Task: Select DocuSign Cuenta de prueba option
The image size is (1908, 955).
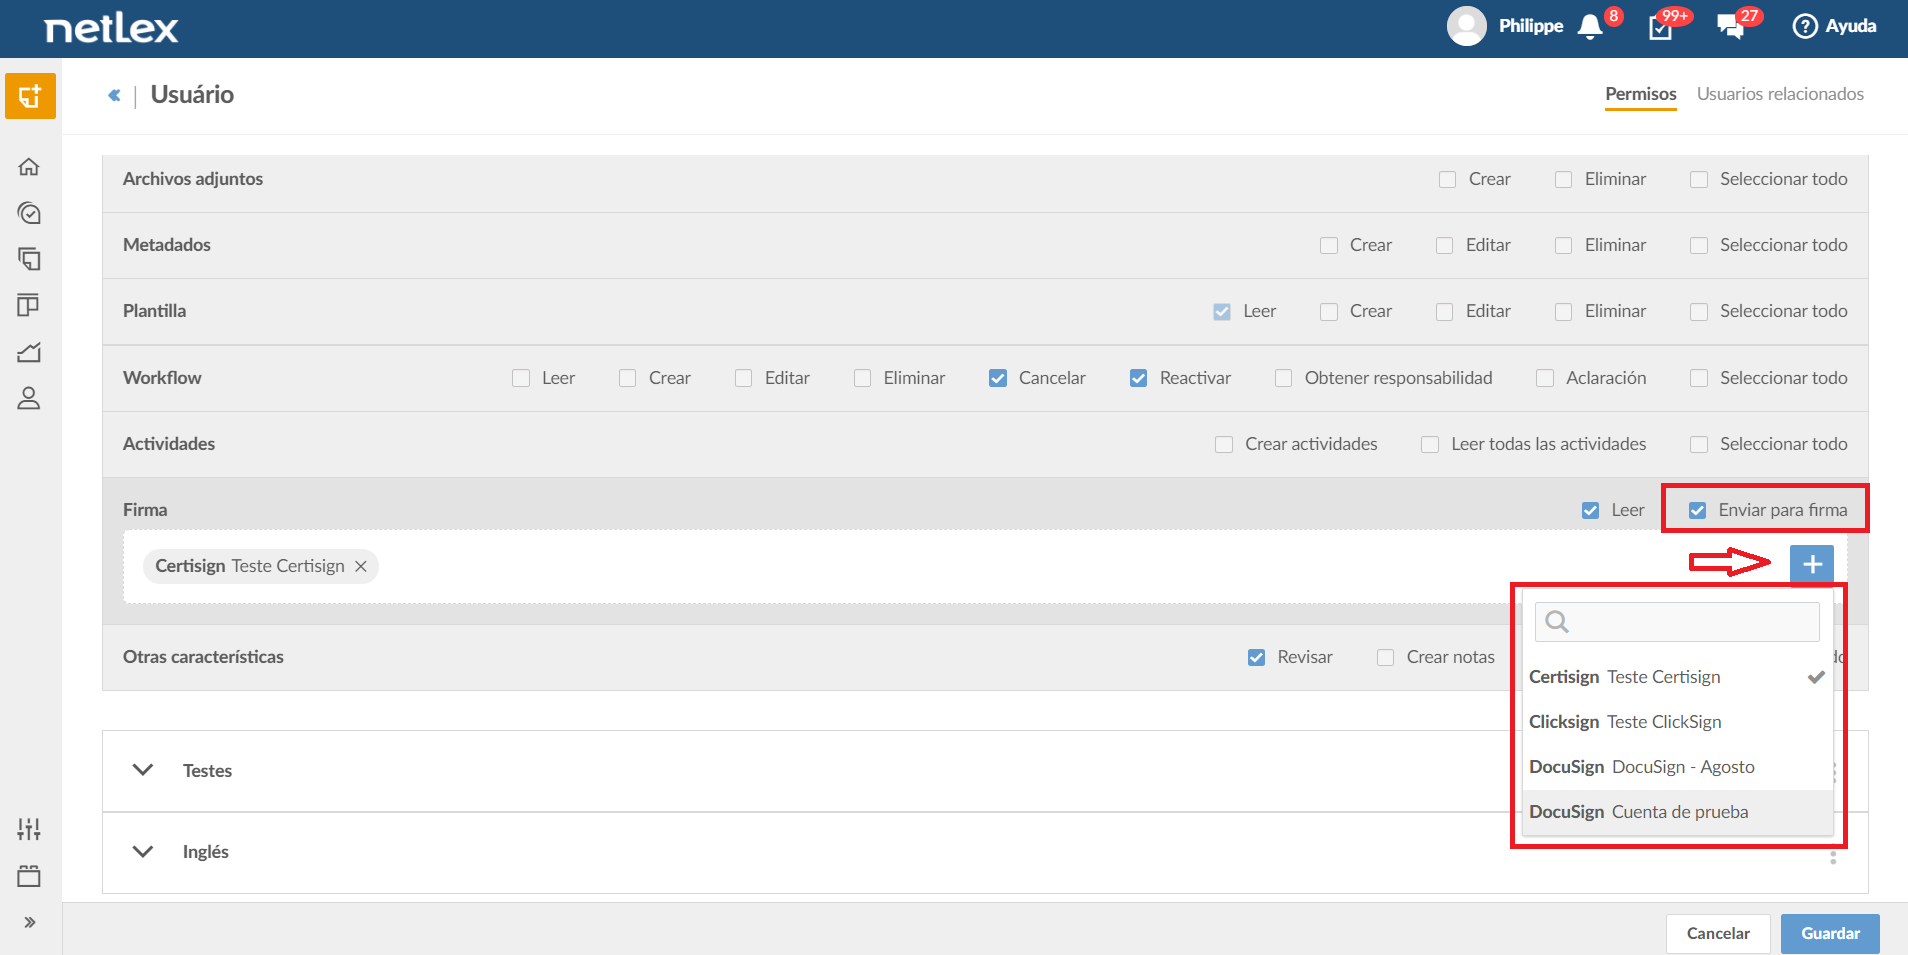Action: [1677, 812]
